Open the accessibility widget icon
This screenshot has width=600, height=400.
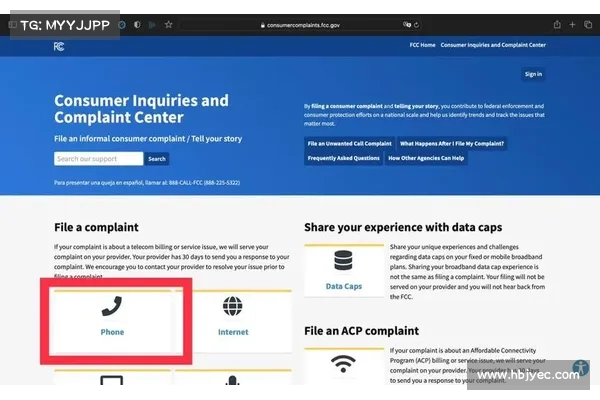580,368
